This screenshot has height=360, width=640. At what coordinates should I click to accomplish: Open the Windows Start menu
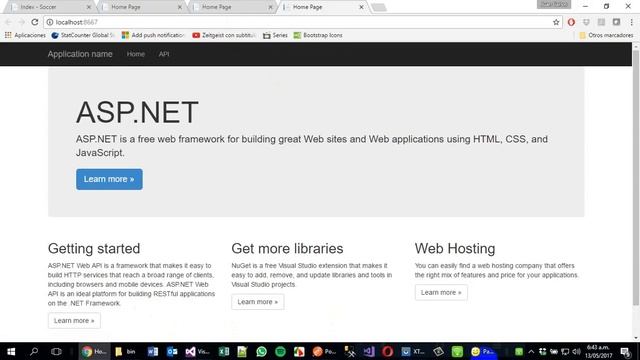[x=11, y=351]
